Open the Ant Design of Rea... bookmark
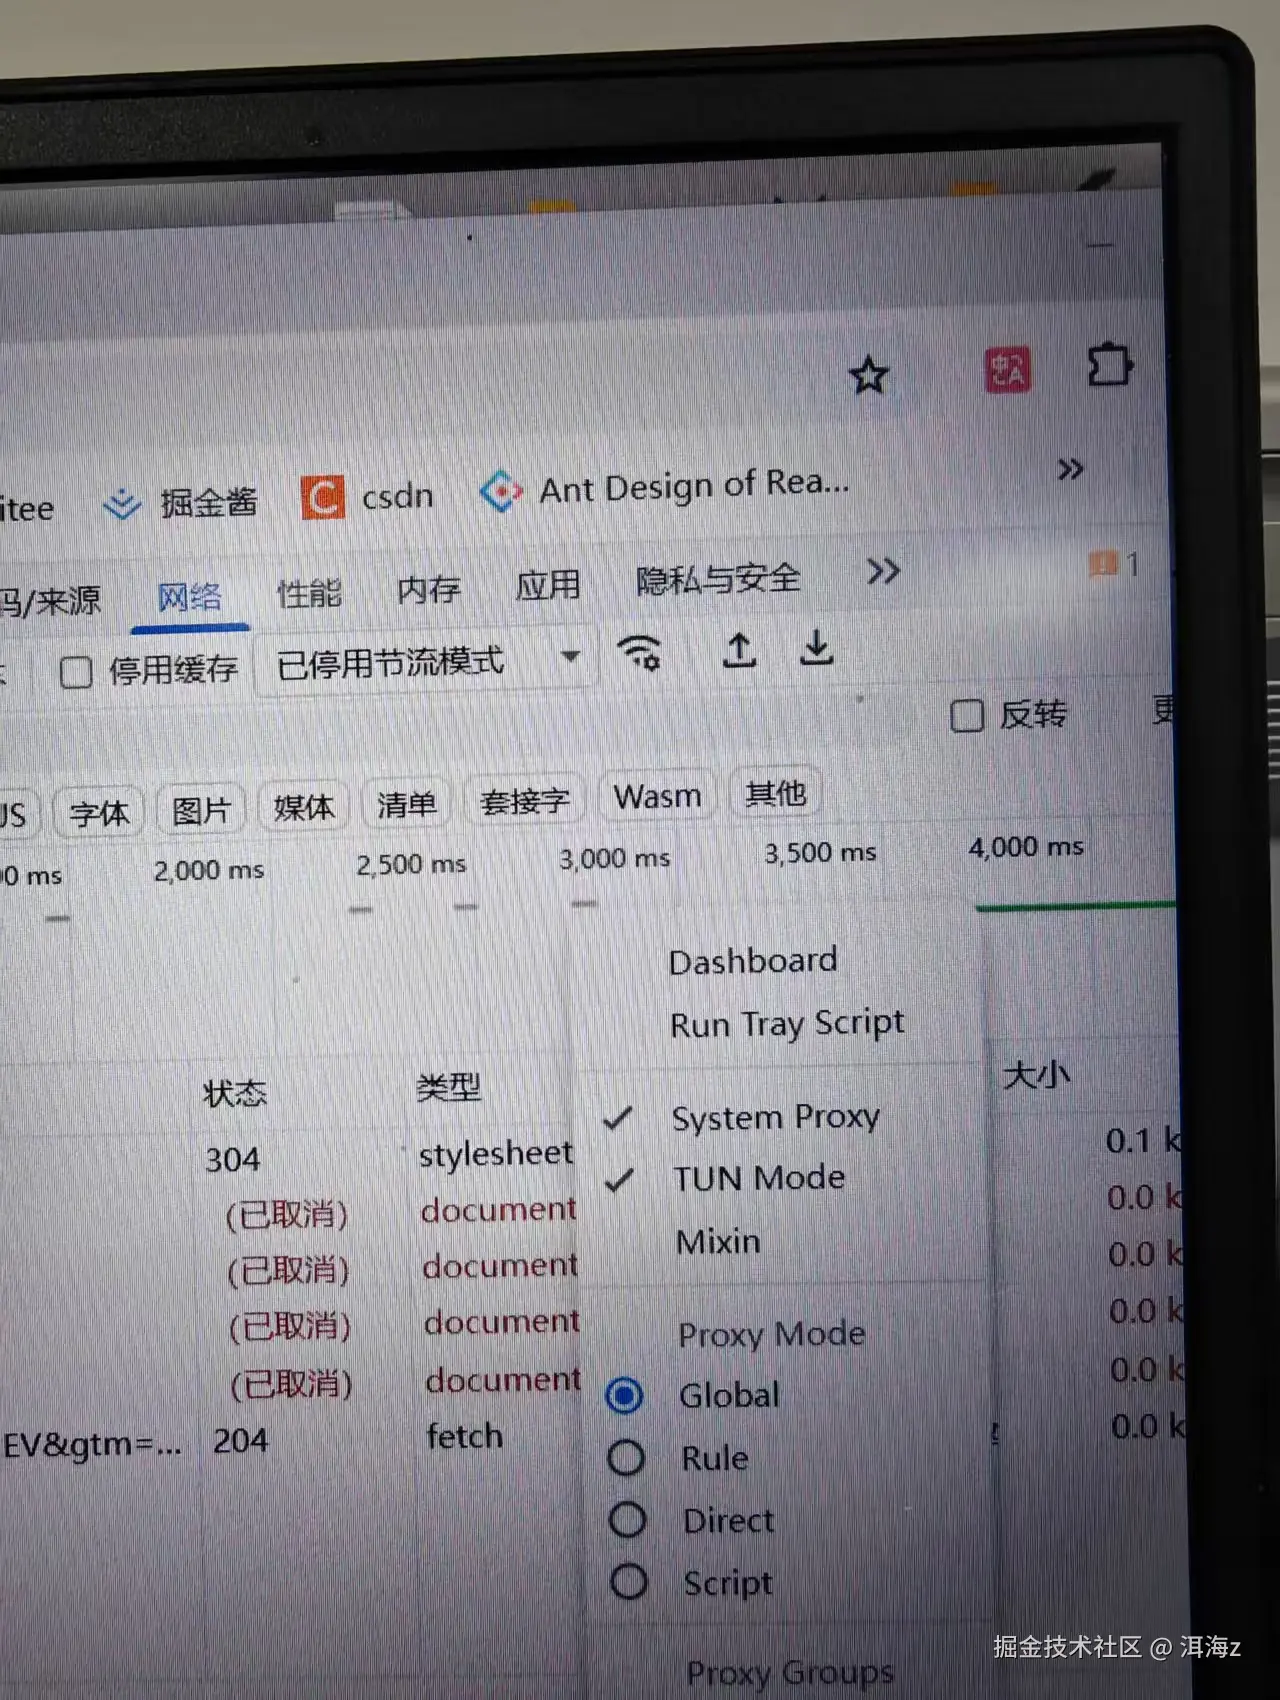The height and width of the screenshot is (1700, 1280). [x=665, y=488]
